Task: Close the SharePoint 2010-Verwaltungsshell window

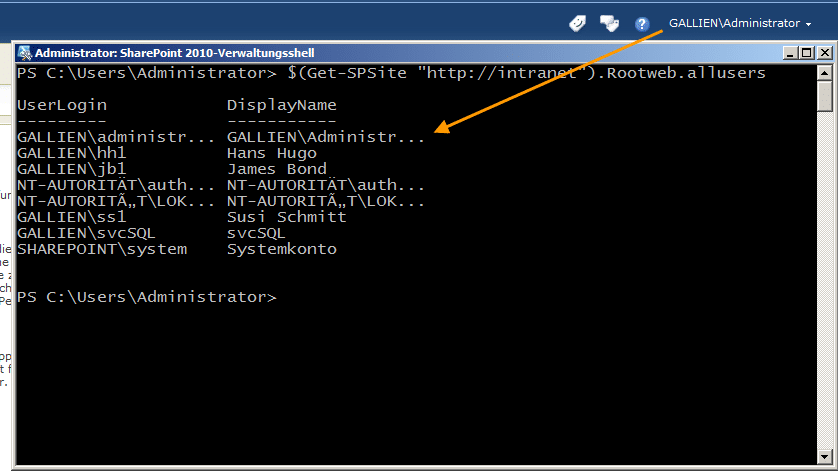Action: (825, 53)
